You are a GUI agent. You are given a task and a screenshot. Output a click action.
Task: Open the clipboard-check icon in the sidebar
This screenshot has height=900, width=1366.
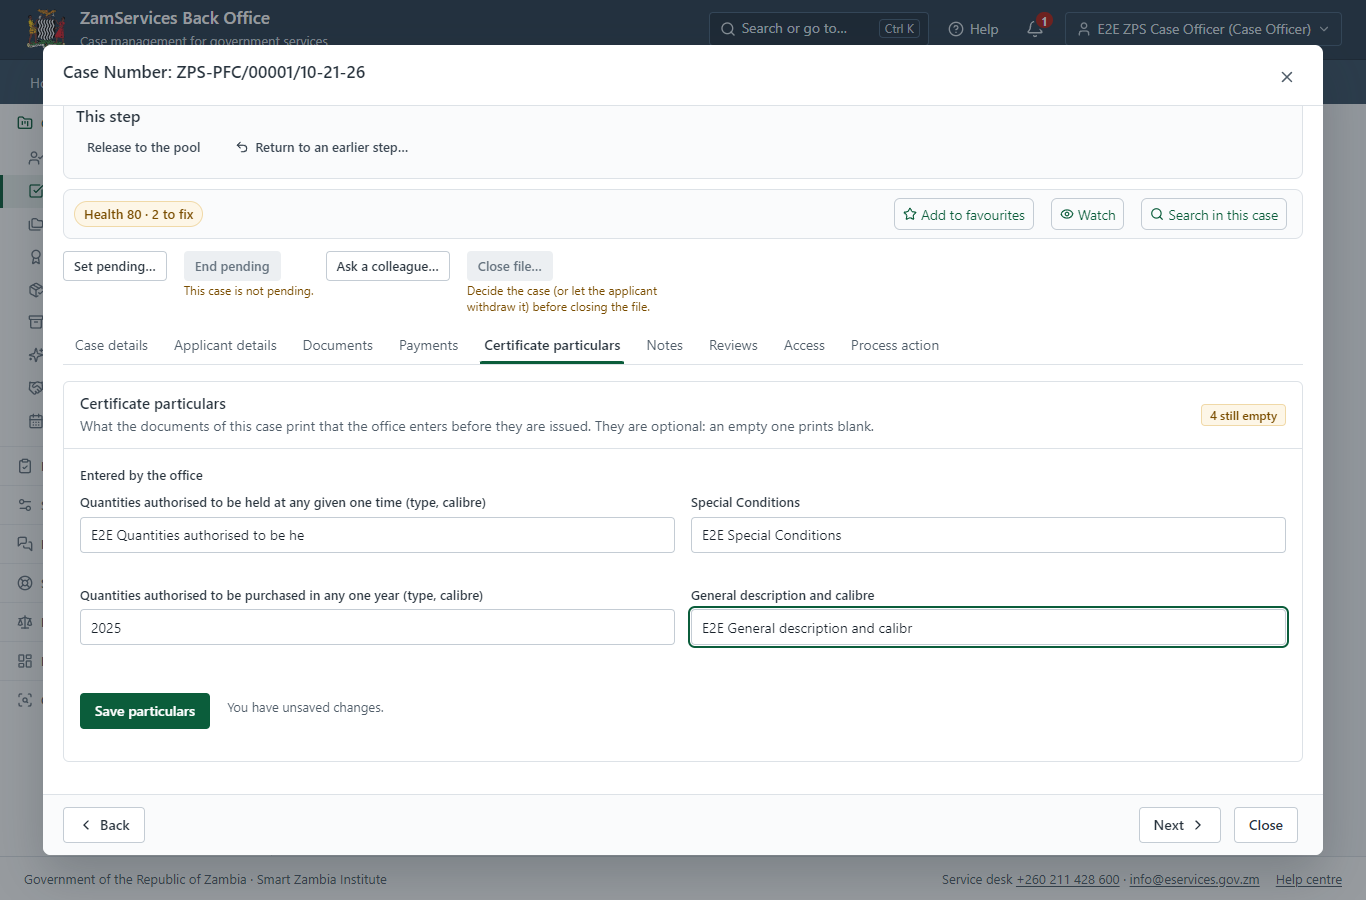[25, 466]
